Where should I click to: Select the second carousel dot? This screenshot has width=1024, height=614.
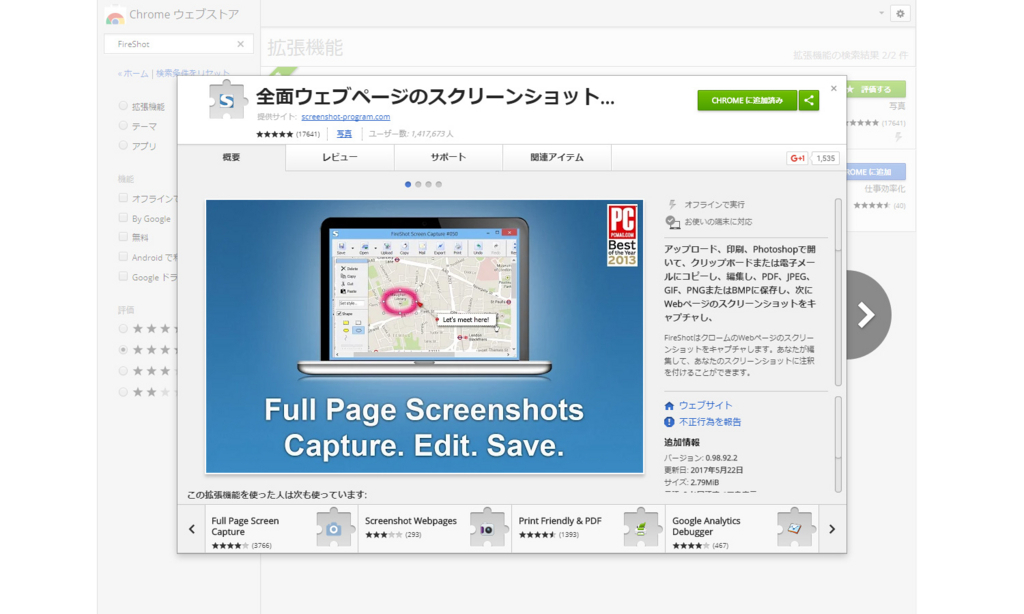point(418,184)
